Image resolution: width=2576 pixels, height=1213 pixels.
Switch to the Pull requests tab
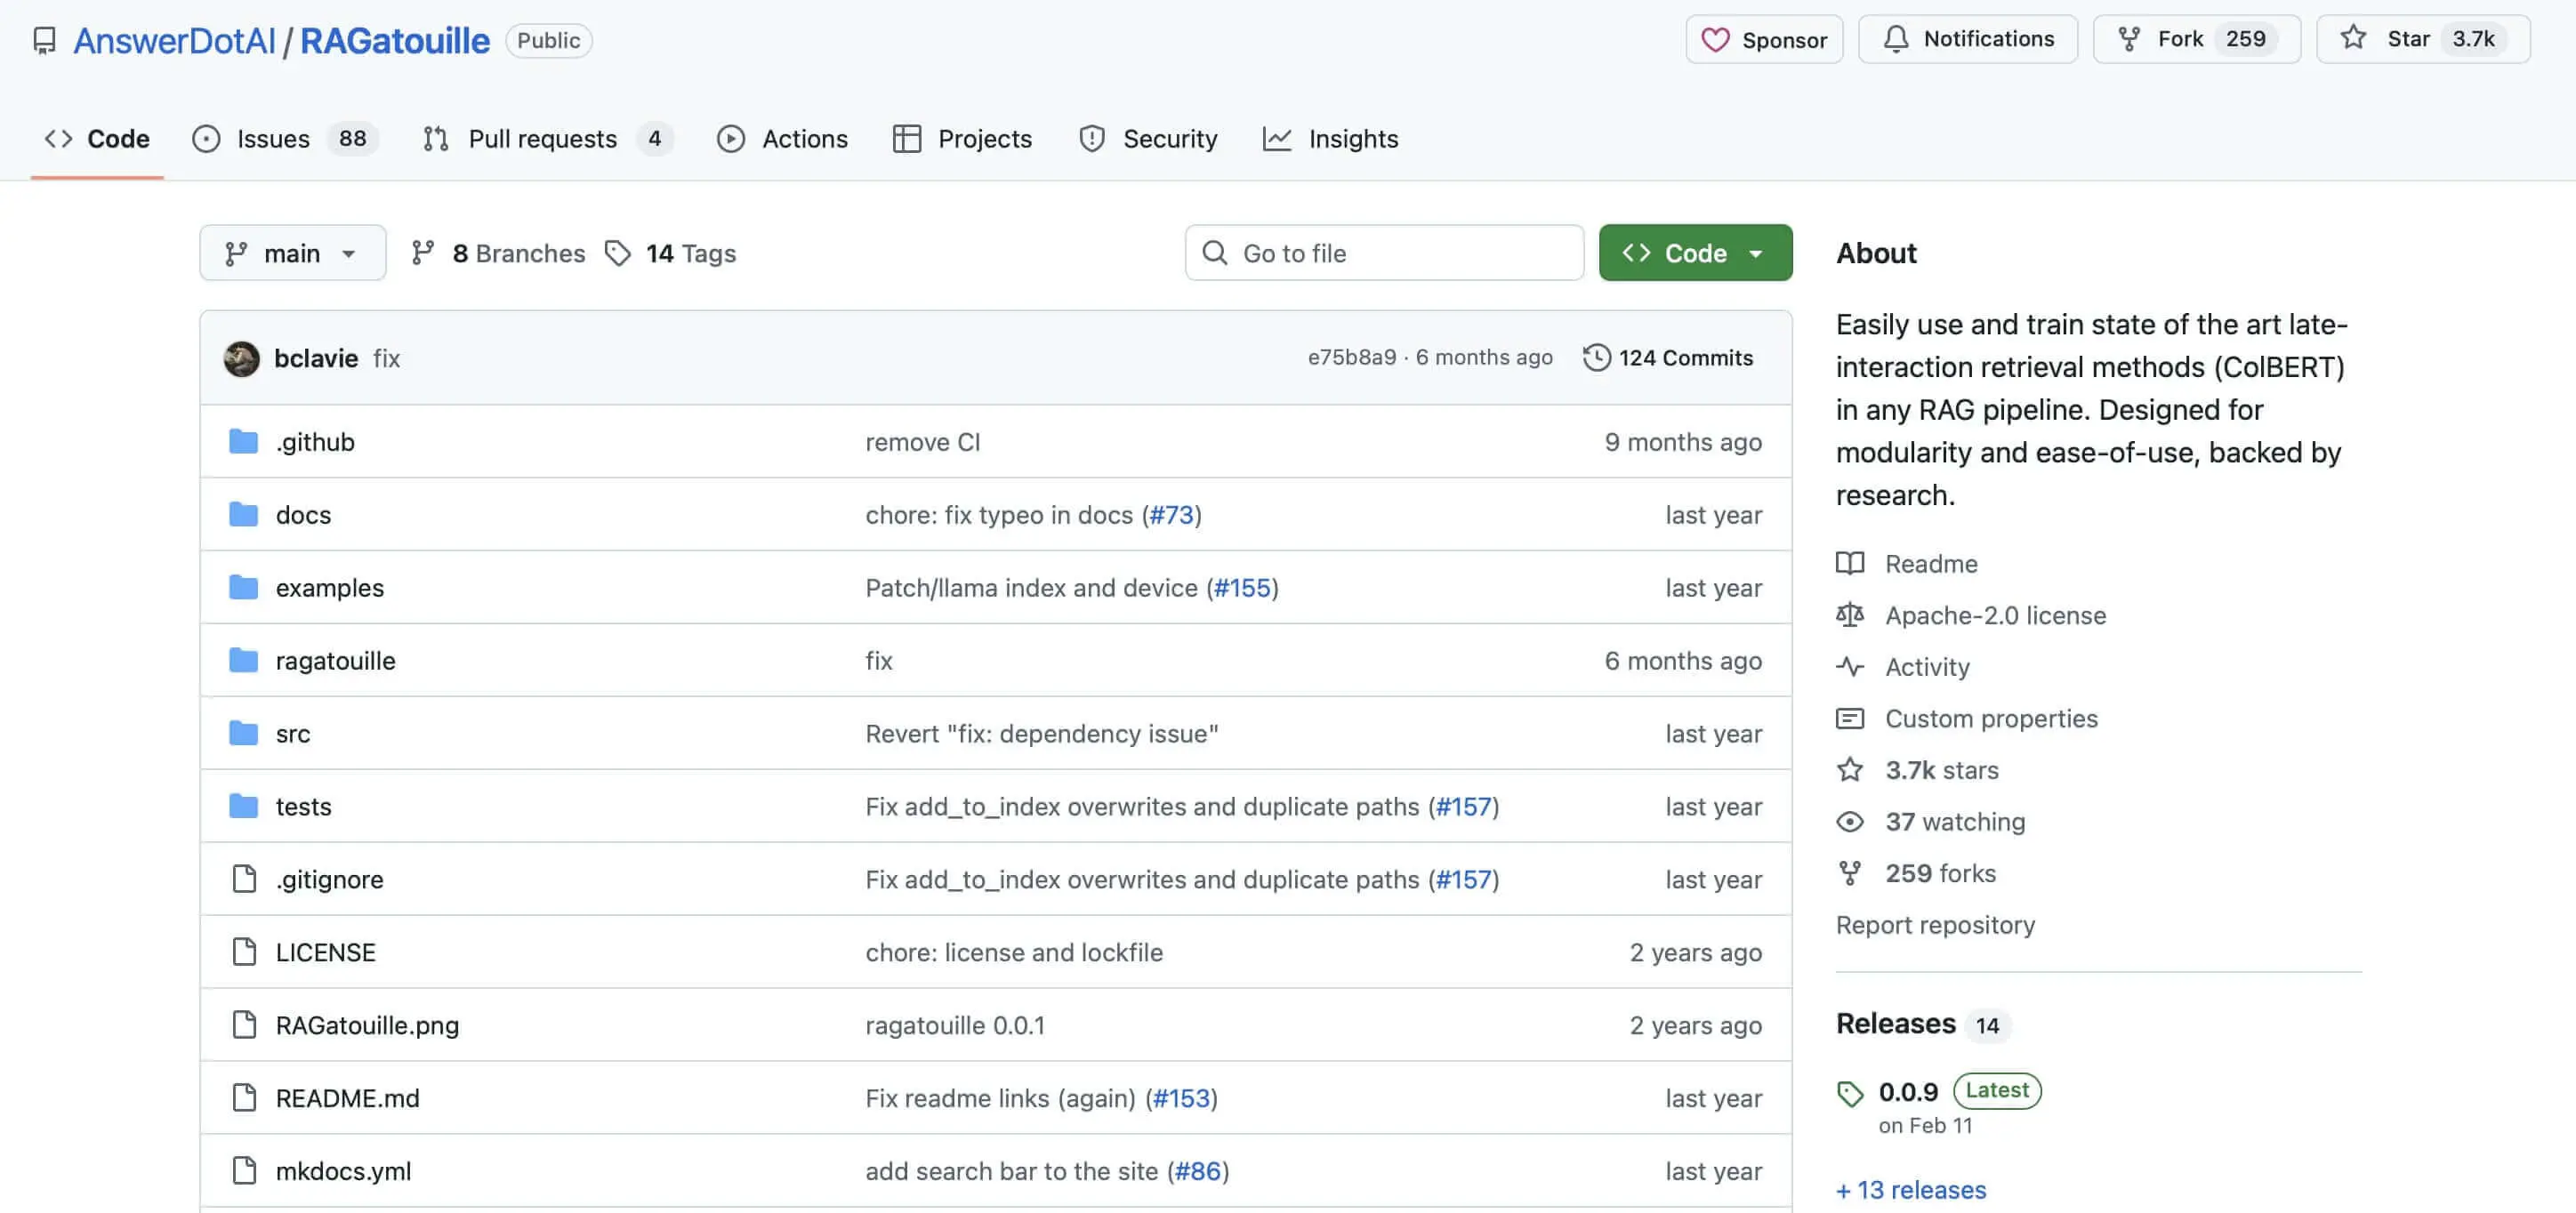(x=543, y=139)
